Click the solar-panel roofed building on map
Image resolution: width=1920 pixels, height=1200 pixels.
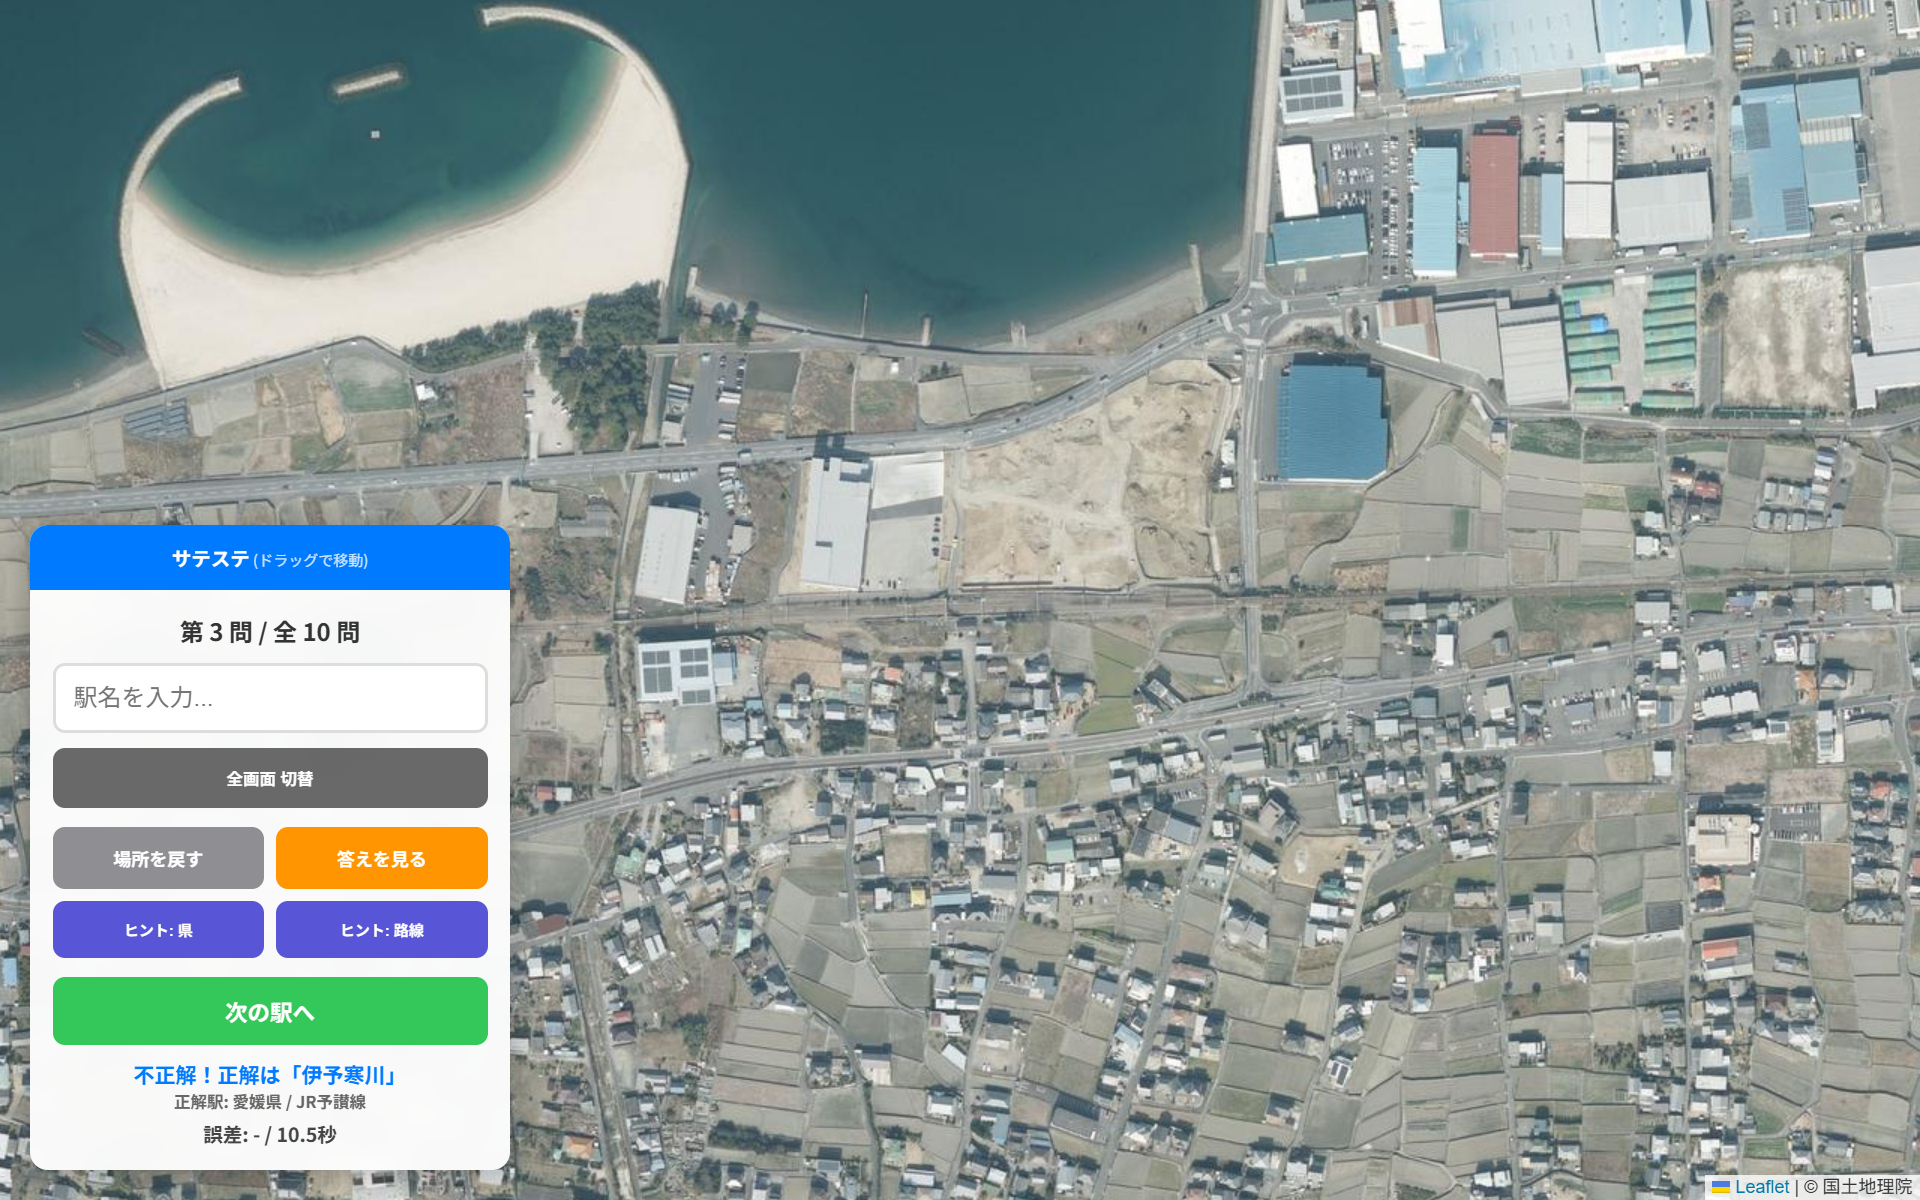click(675, 670)
